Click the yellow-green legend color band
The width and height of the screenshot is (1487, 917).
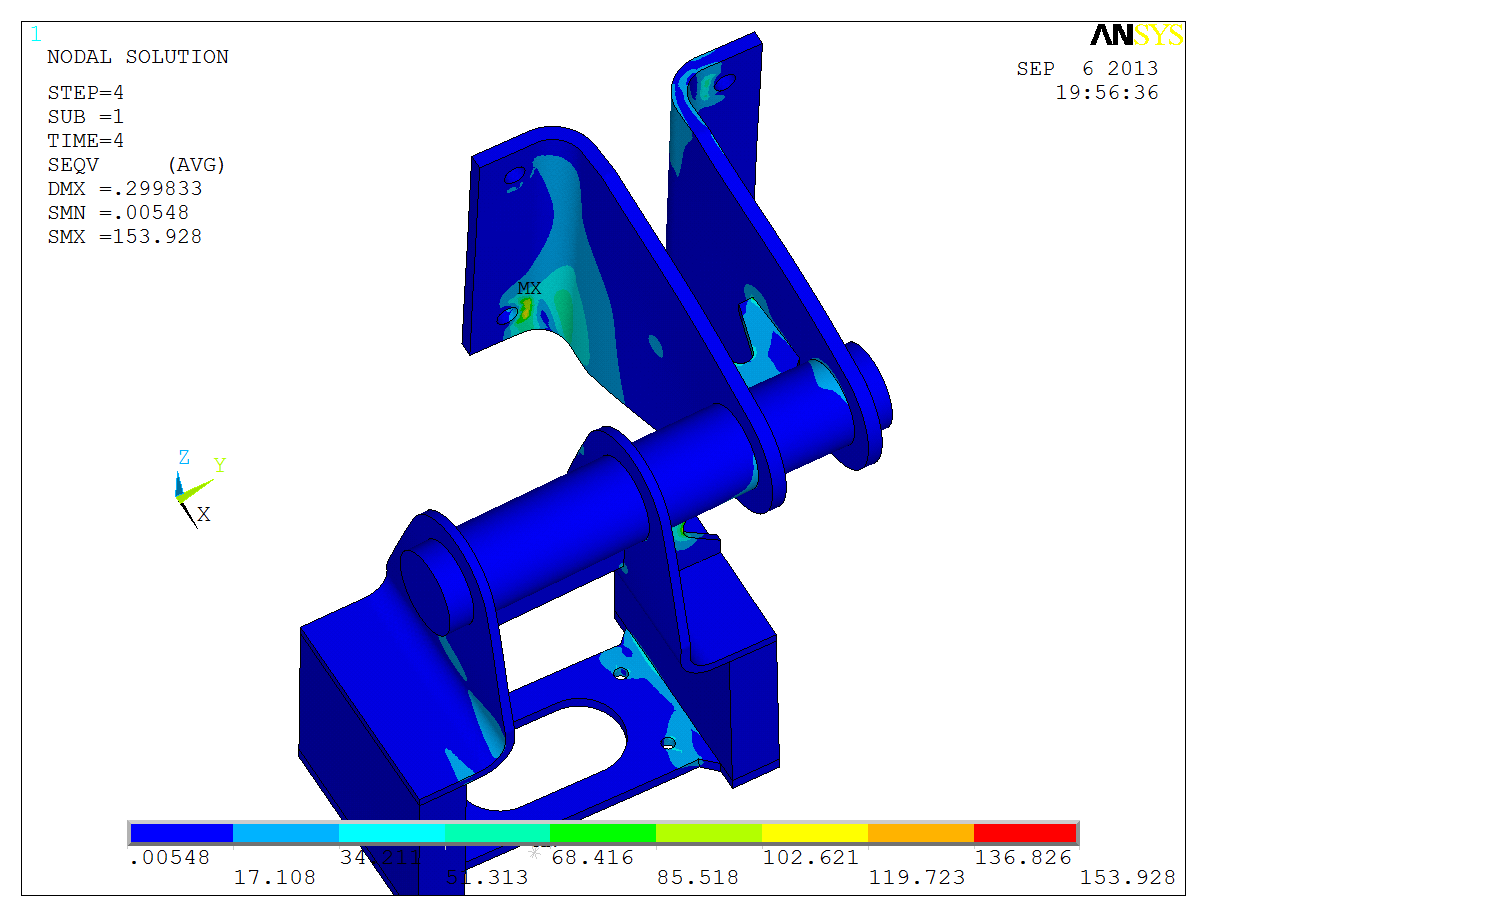709,833
